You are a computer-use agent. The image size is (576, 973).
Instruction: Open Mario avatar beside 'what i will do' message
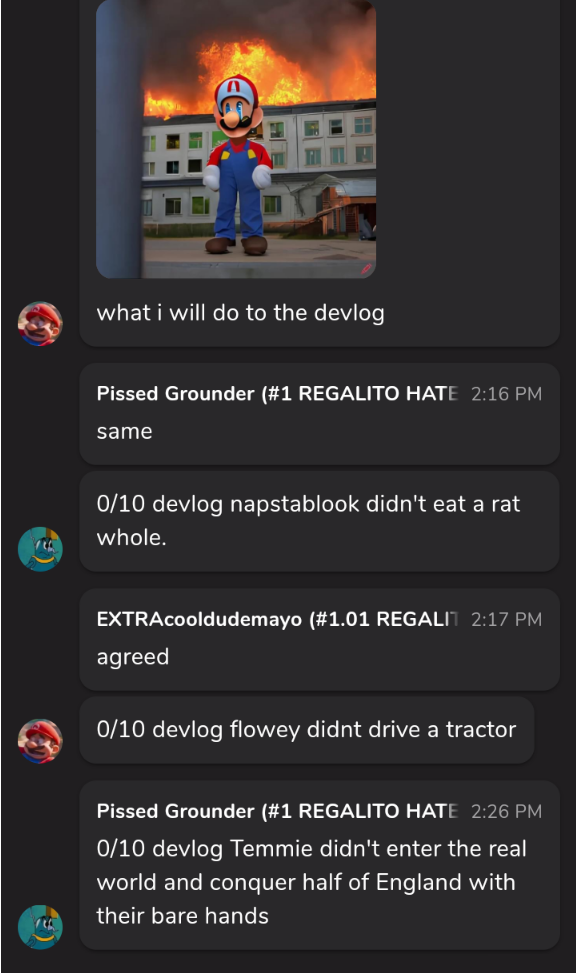(40, 323)
